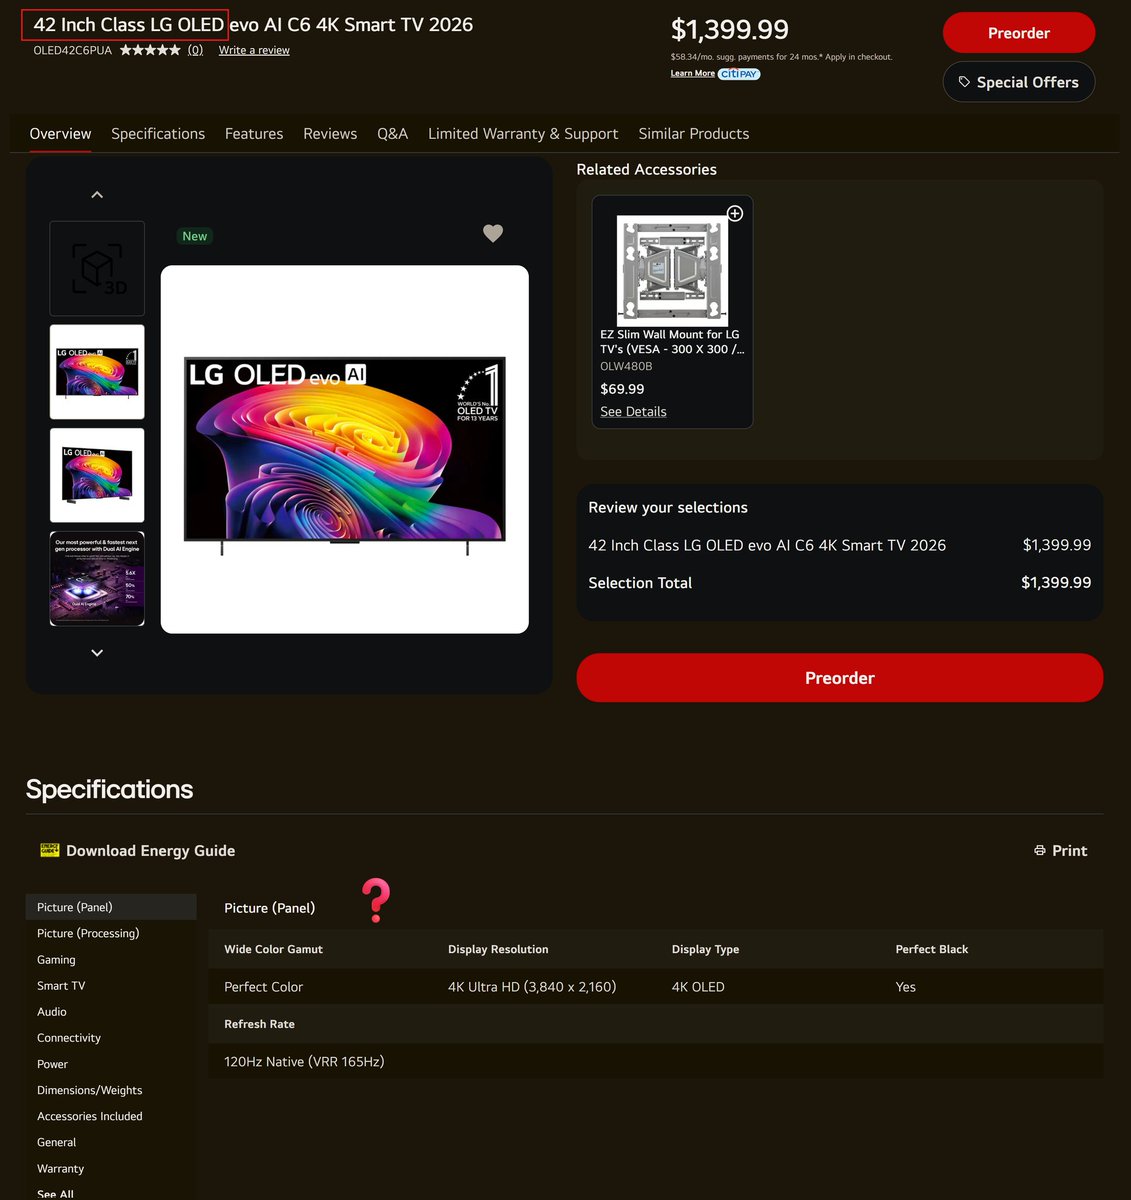
Task: Click the 4K OLED display type value
Action: coord(698,987)
